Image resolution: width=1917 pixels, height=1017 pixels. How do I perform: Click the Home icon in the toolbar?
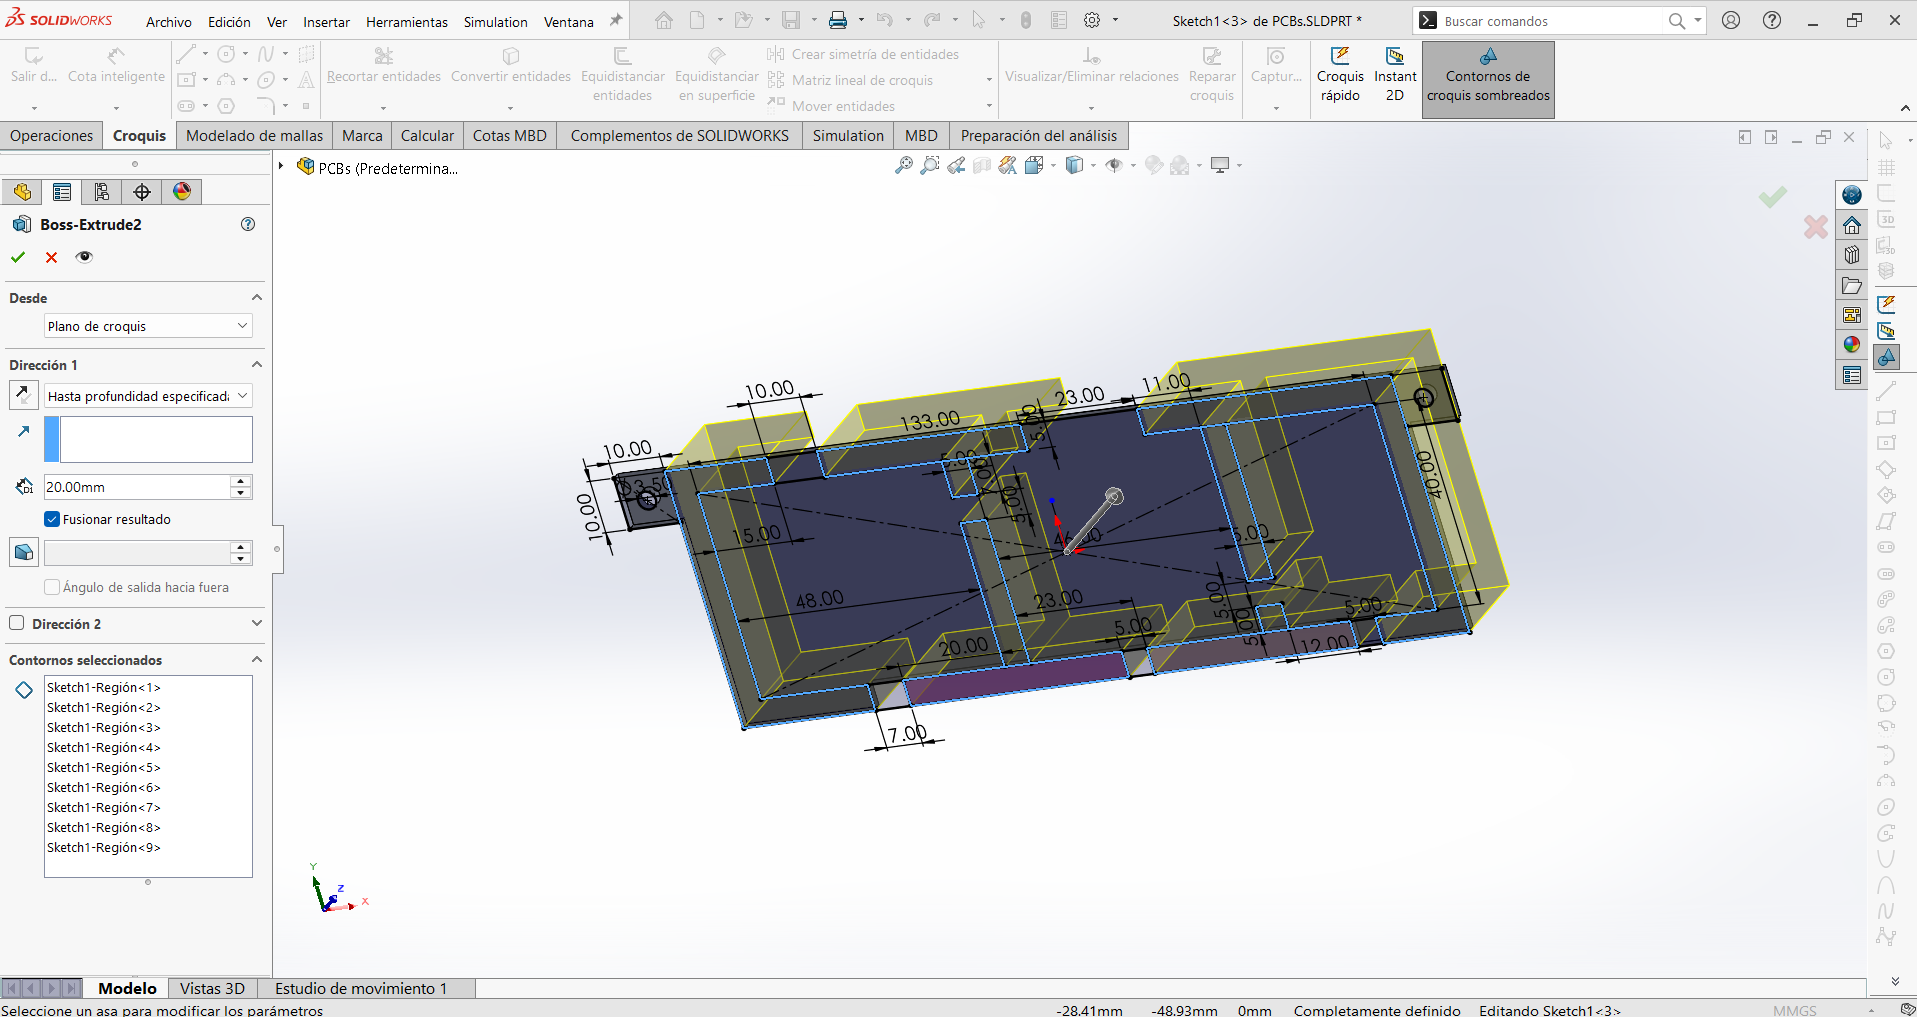(664, 20)
